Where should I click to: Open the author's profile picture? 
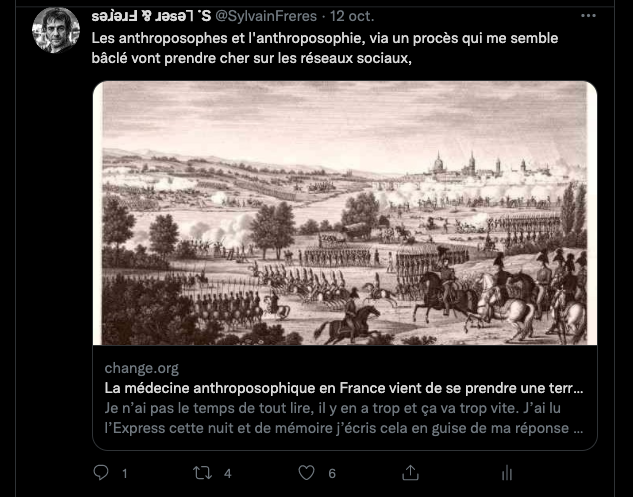(x=56, y=30)
